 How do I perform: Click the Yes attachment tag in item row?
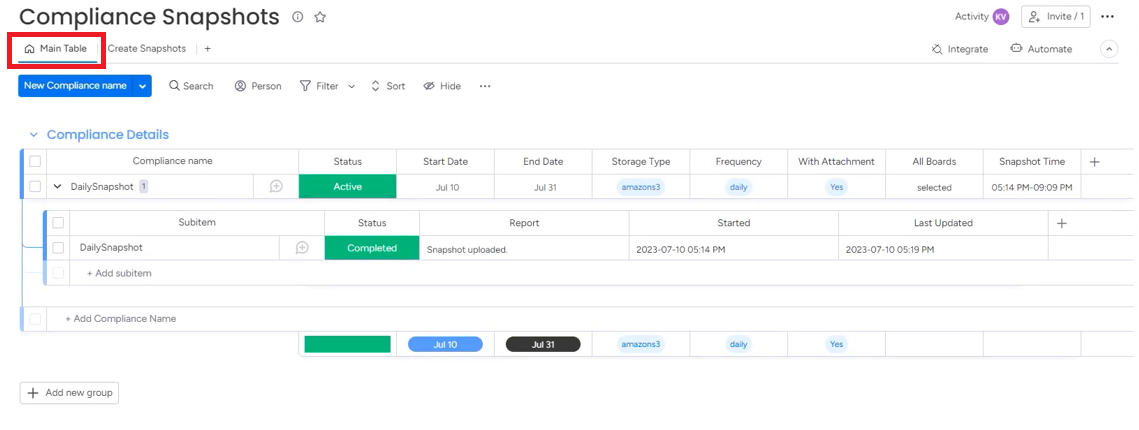[x=837, y=187]
